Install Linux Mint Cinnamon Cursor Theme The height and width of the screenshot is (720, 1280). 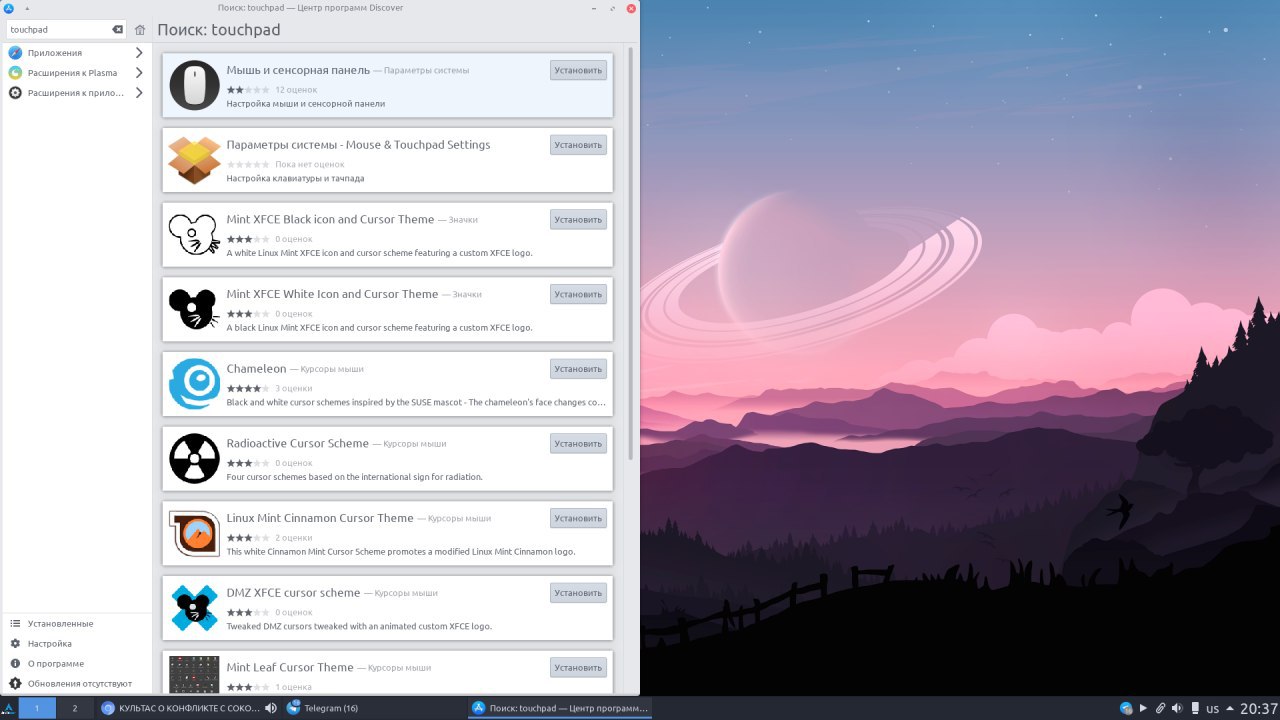[578, 518]
